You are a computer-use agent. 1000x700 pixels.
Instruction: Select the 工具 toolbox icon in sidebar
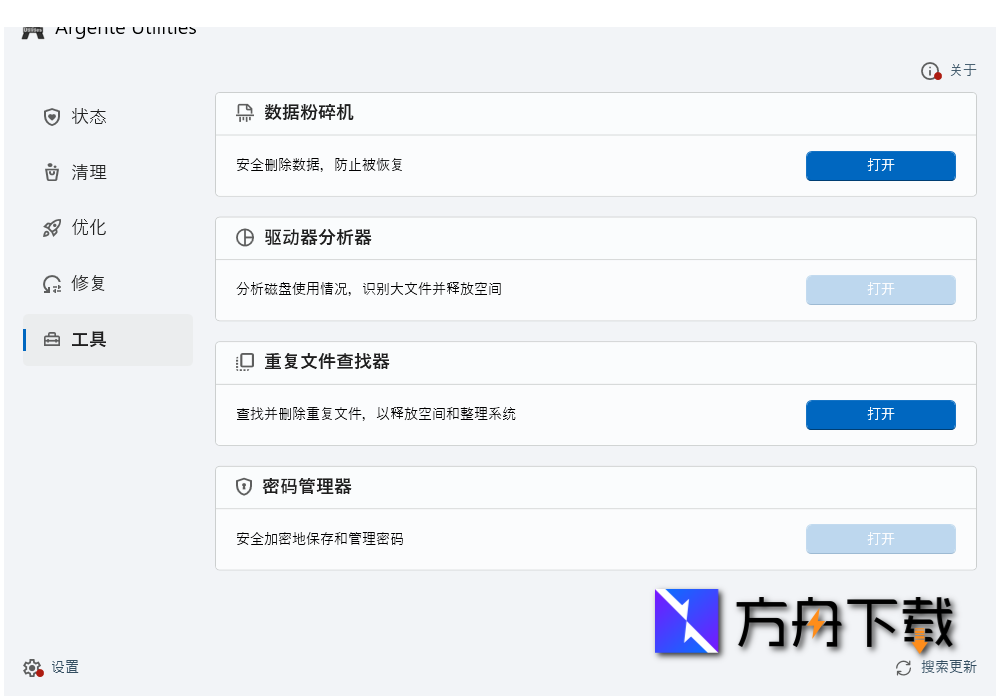click(x=51, y=339)
